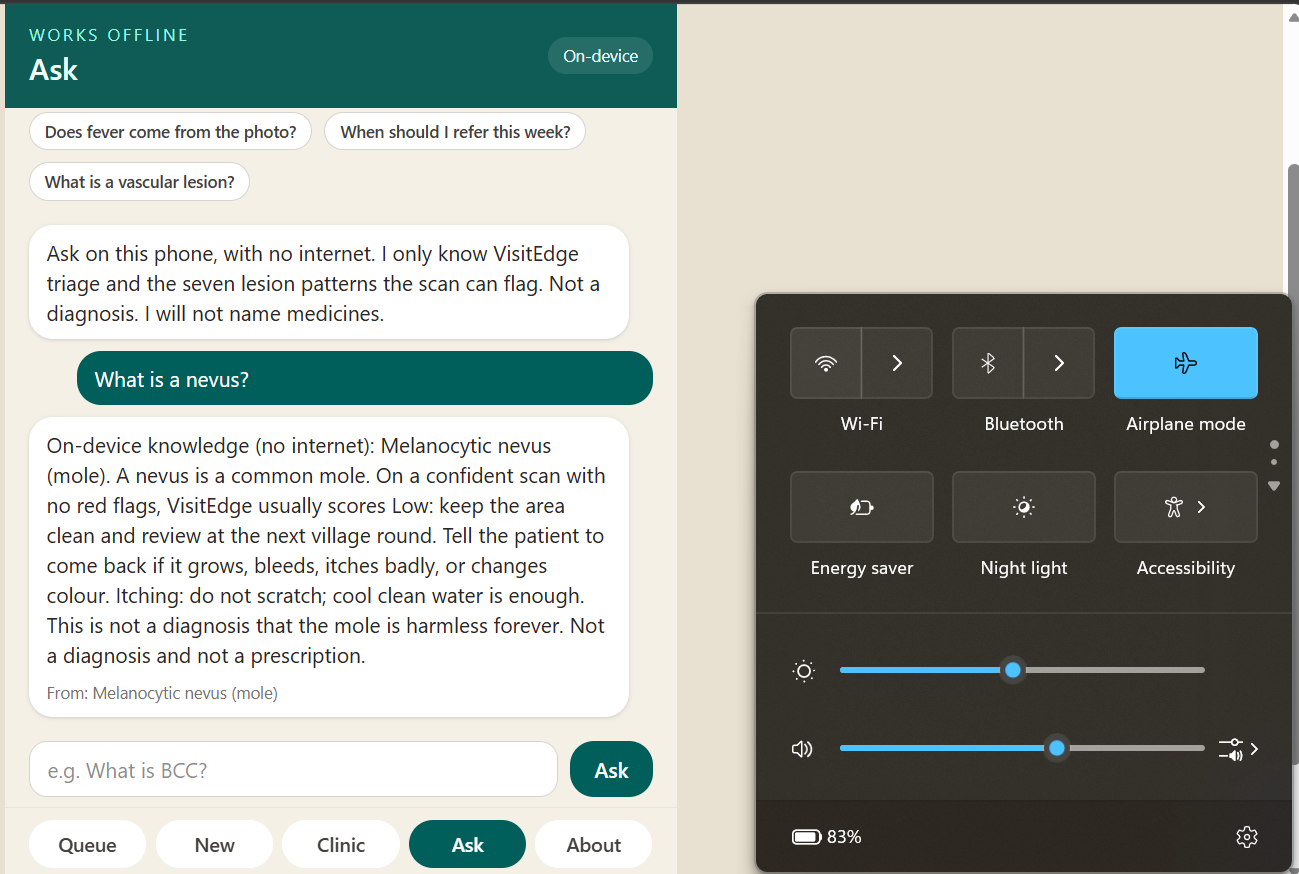Click the "Energy saver" label text
The width and height of the screenshot is (1299, 874).
click(862, 568)
